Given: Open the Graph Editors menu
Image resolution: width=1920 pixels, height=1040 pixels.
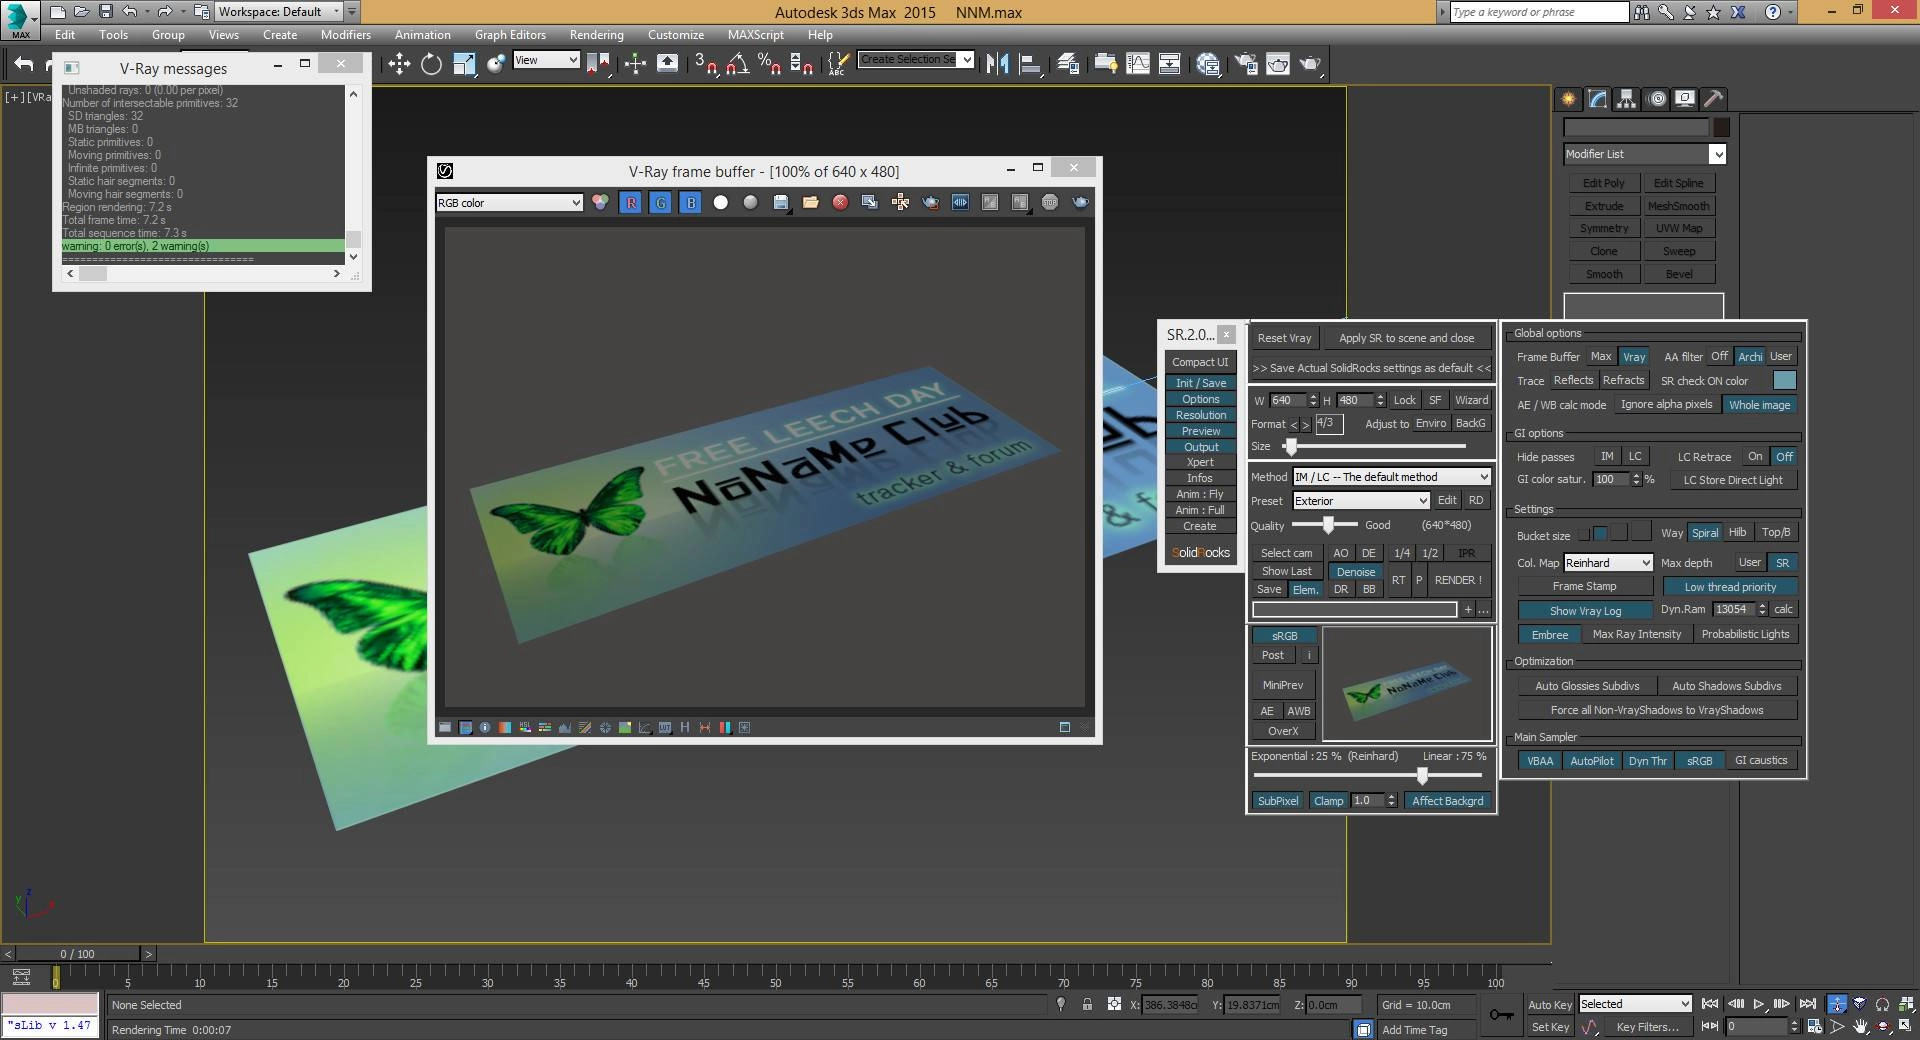Looking at the screenshot, I should [510, 35].
